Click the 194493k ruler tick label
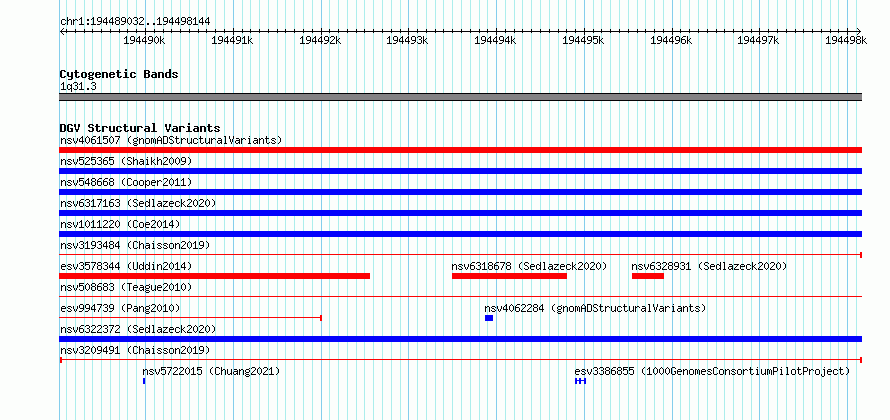 pos(407,40)
